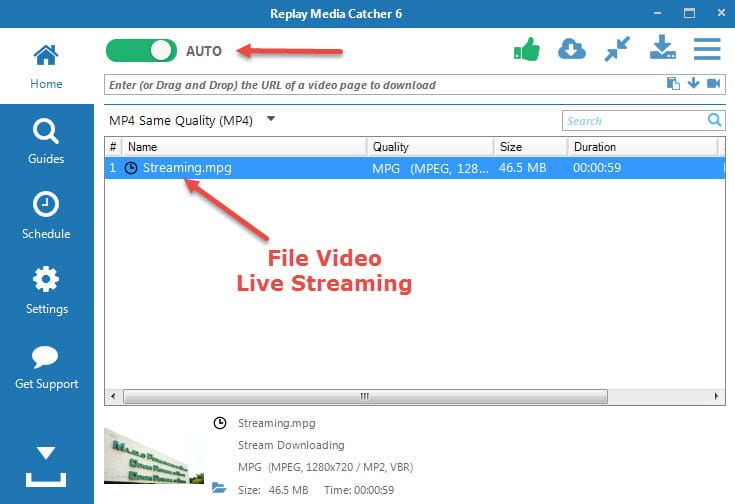Viewport: 735px width, 504px height.
Task: Click the open folder icon in details
Action: (218, 488)
